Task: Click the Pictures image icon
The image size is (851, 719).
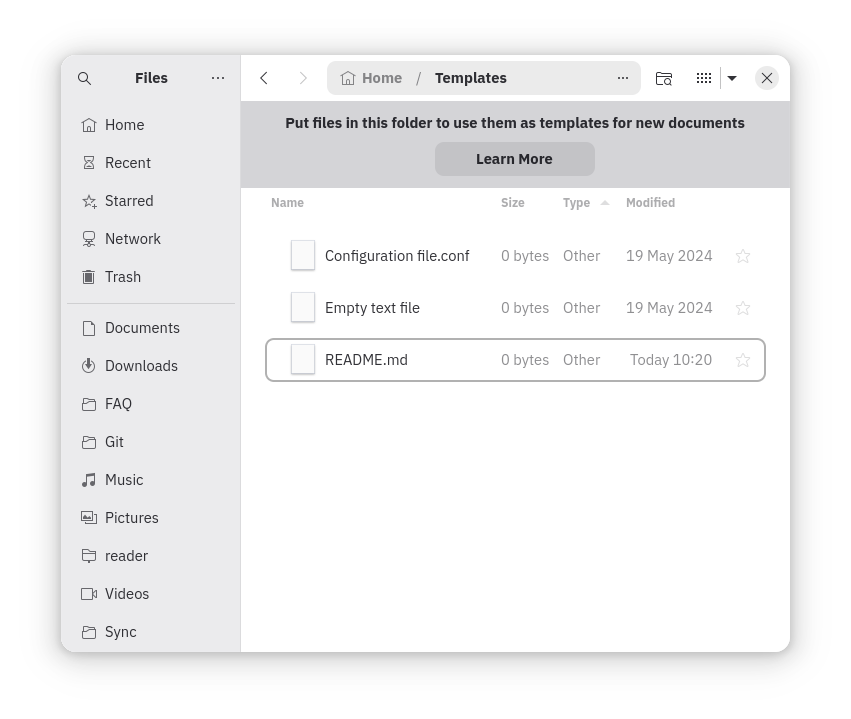Action: 88,518
